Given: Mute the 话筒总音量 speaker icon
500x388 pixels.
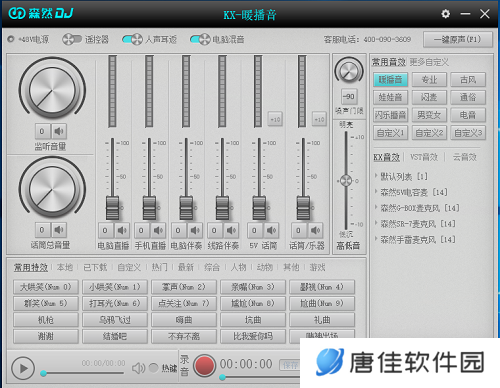Looking at the screenshot, I should pos(59,230).
